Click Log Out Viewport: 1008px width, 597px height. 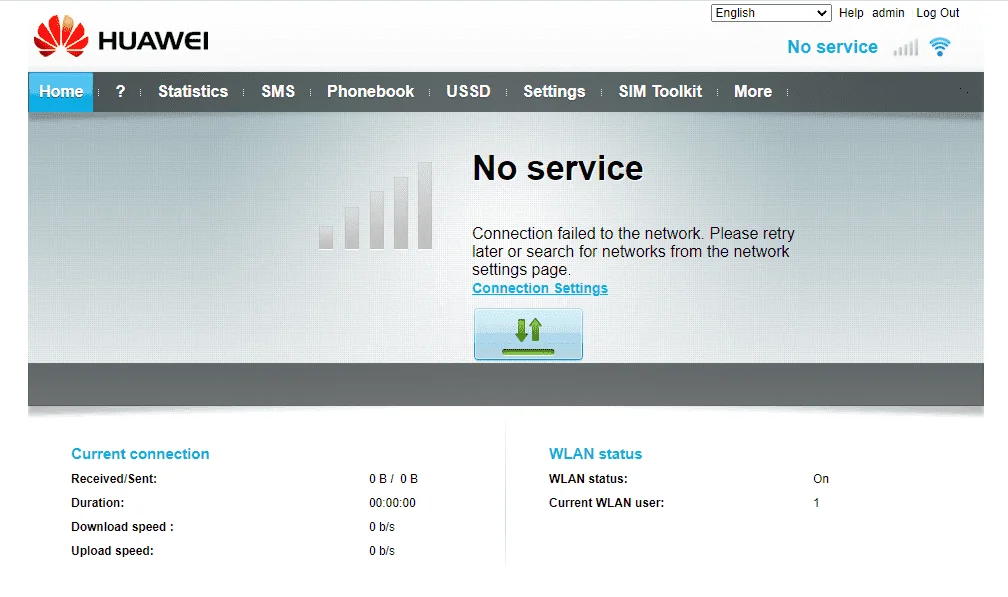coord(937,13)
